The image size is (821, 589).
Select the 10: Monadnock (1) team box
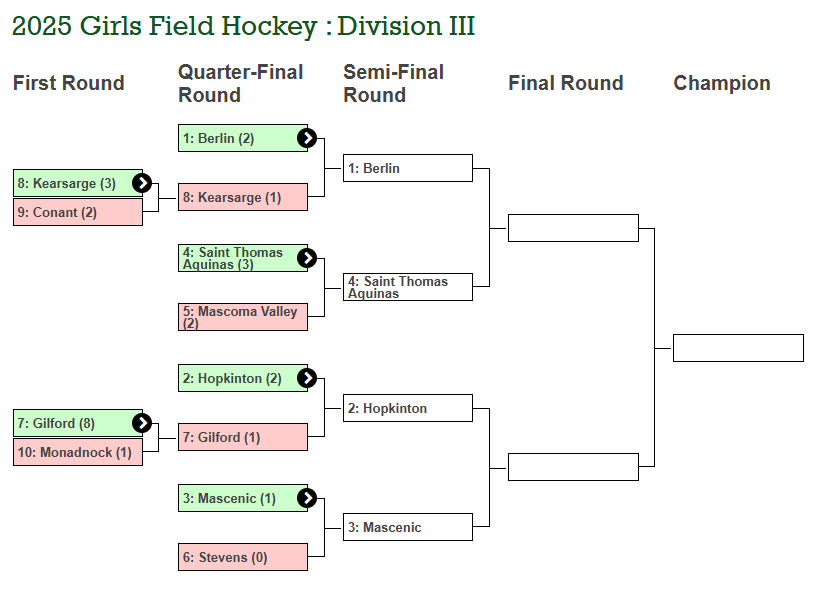point(78,452)
